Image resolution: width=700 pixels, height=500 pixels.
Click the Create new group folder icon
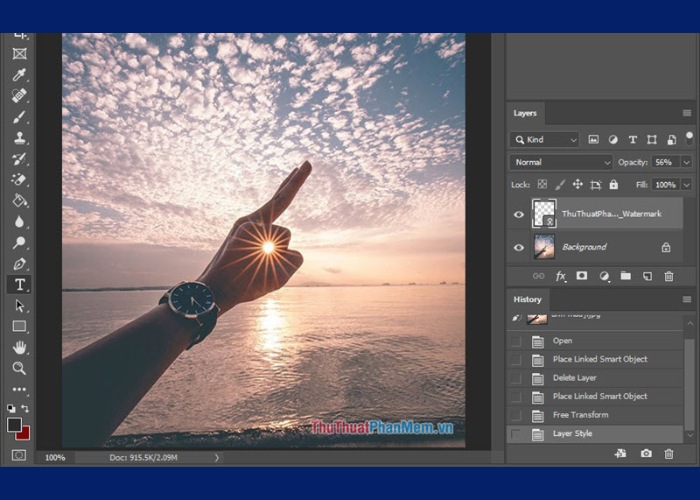[626, 276]
